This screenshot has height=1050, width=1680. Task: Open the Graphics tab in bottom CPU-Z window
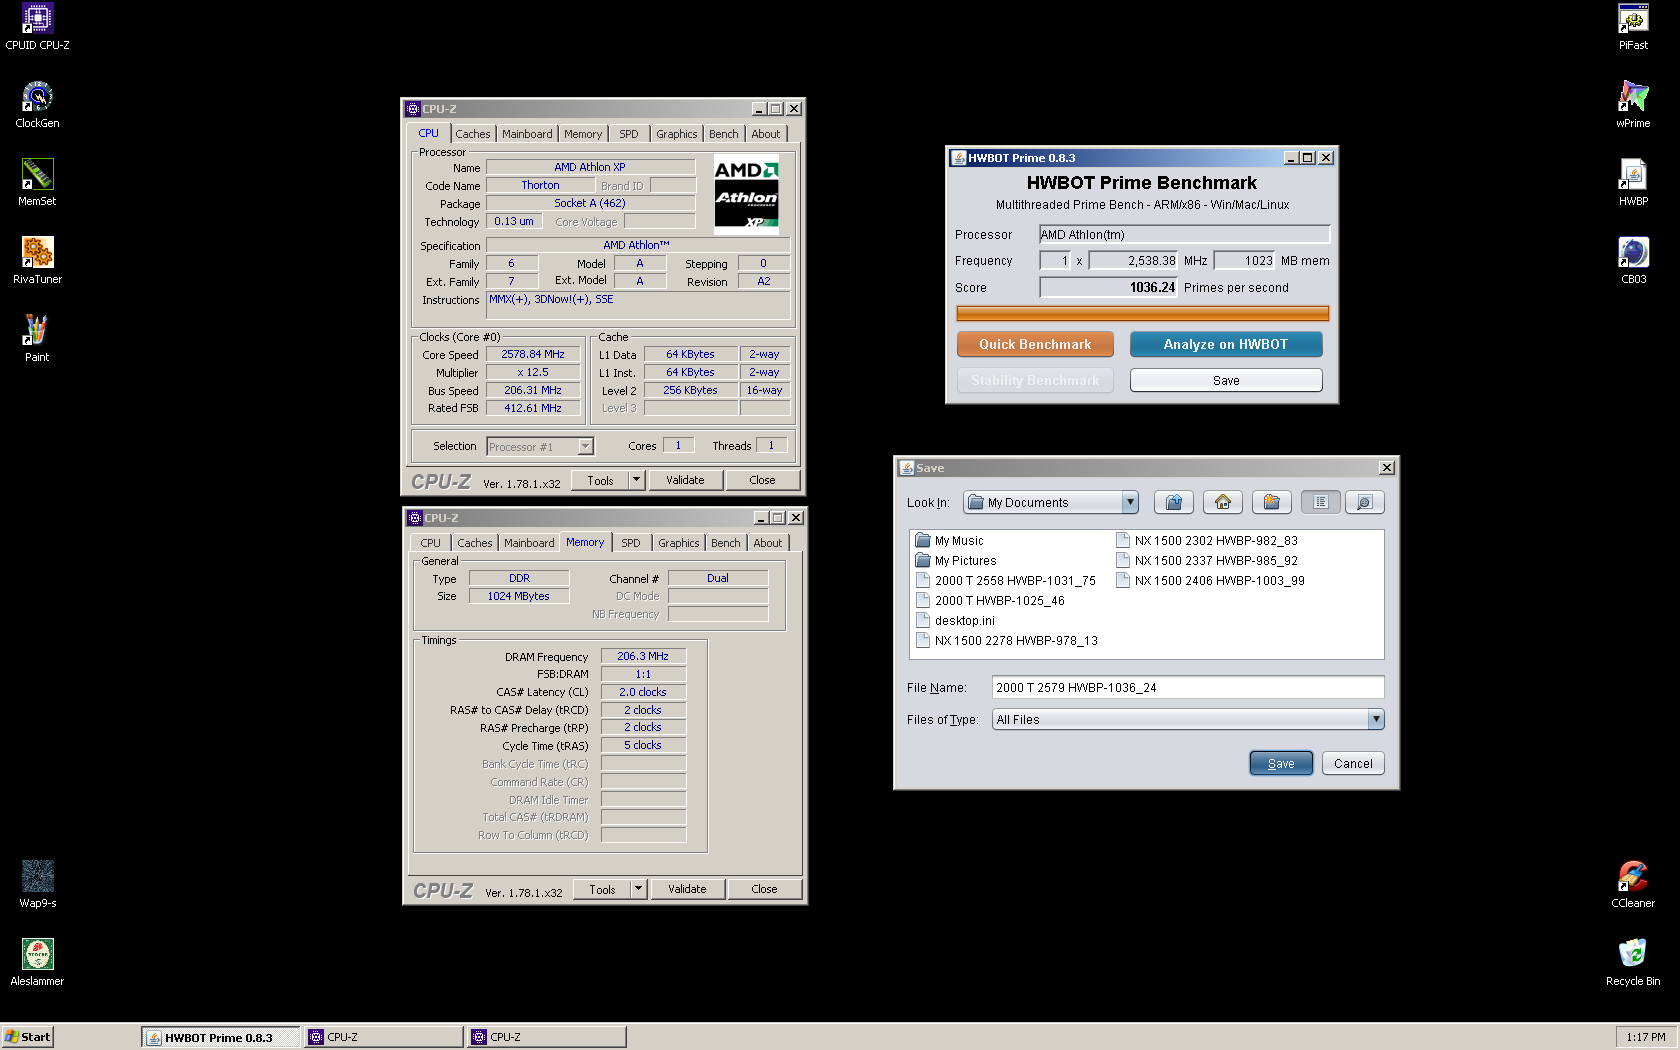pyautogui.click(x=679, y=543)
